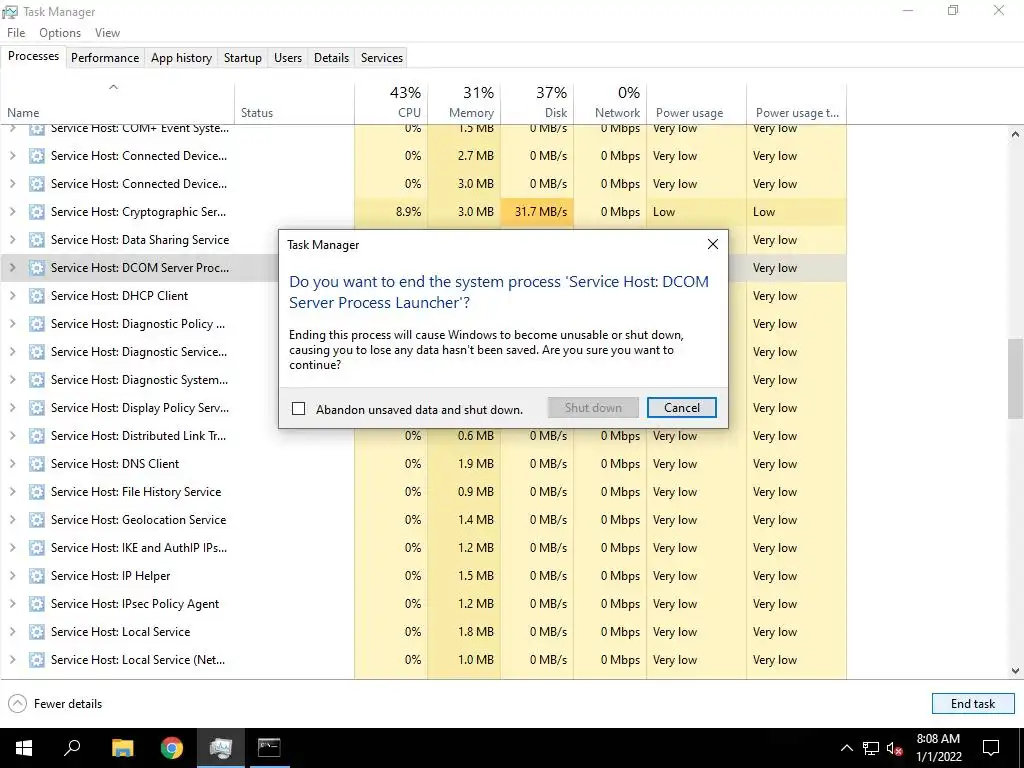Click muted volume icon in system tray

click(x=895, y=748)
